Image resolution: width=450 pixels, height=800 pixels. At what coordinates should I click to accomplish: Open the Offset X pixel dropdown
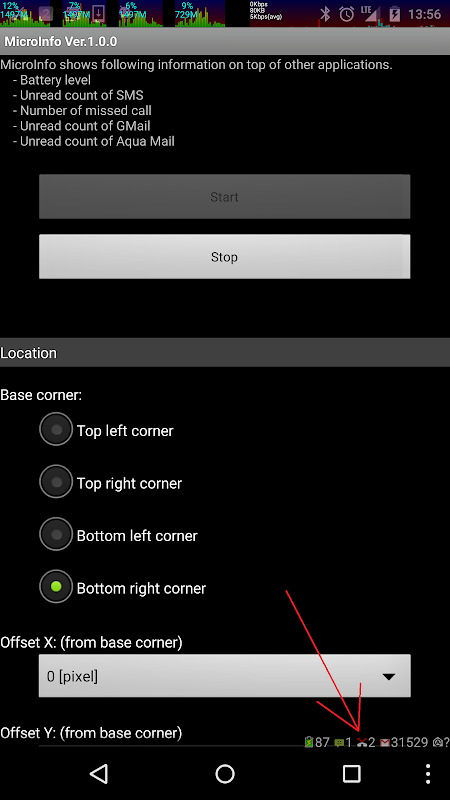tap(224, 676)
